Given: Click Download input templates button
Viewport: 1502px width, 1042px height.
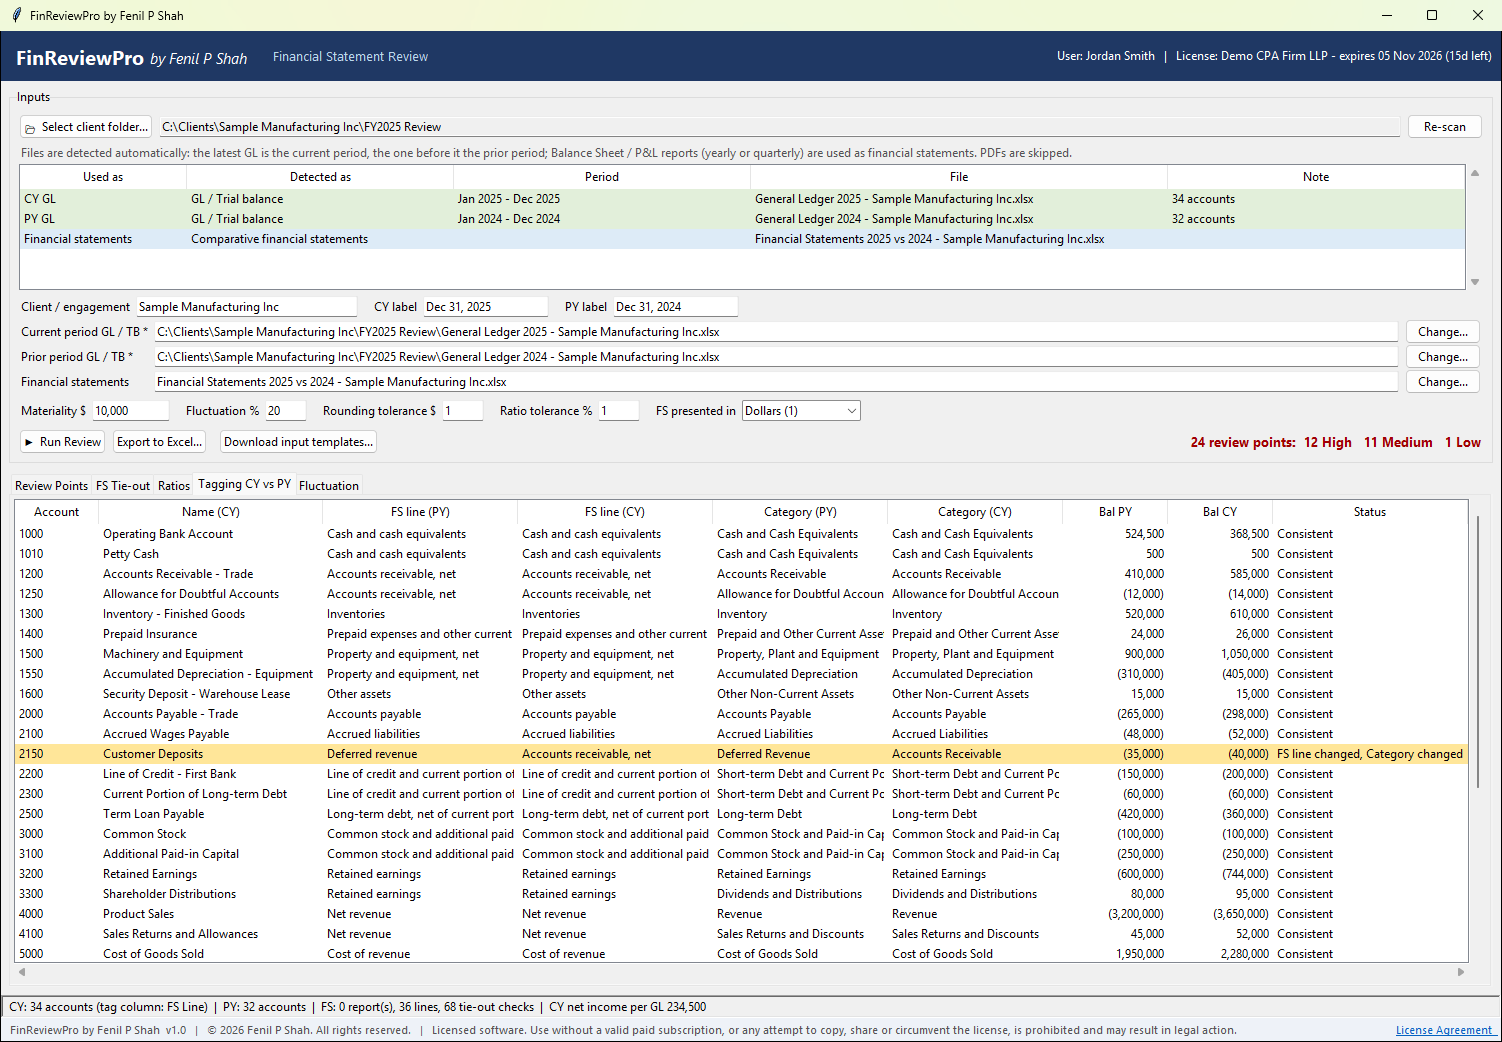Looking at the screenshot, I should [x=298, y=442].
